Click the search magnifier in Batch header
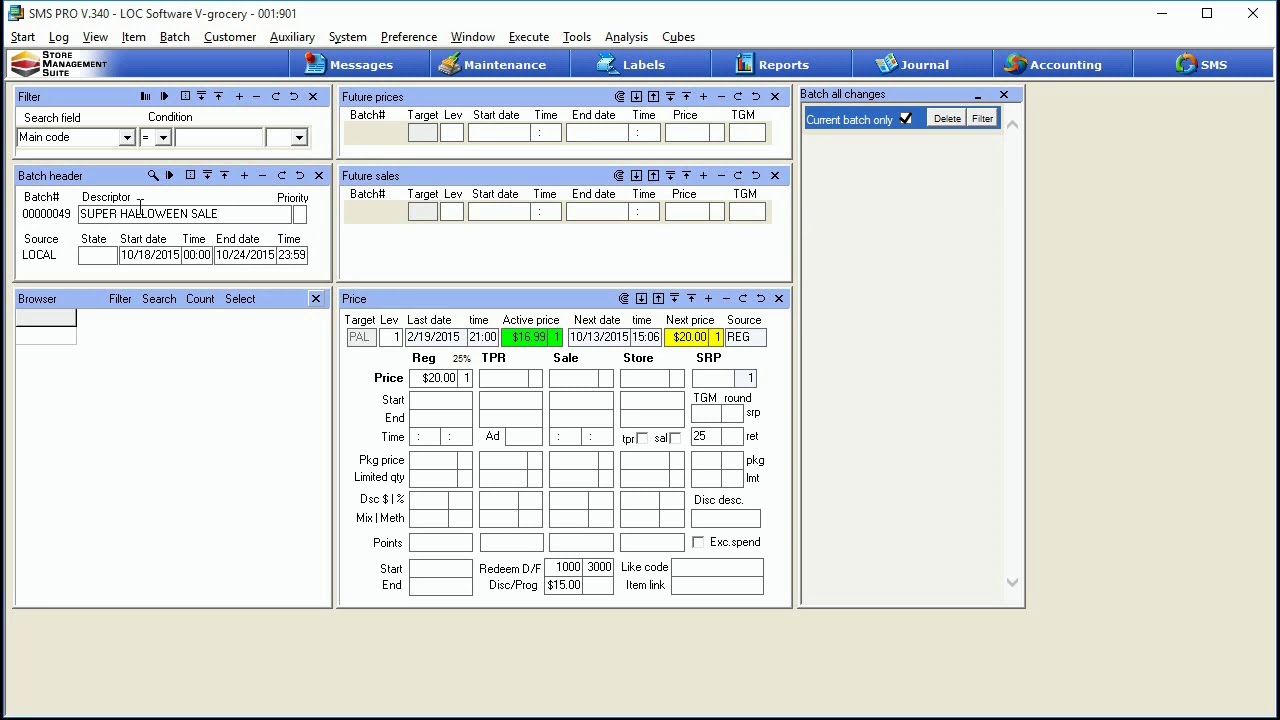This screenshot has height=720, width=1280. click(x=152, y=176)
